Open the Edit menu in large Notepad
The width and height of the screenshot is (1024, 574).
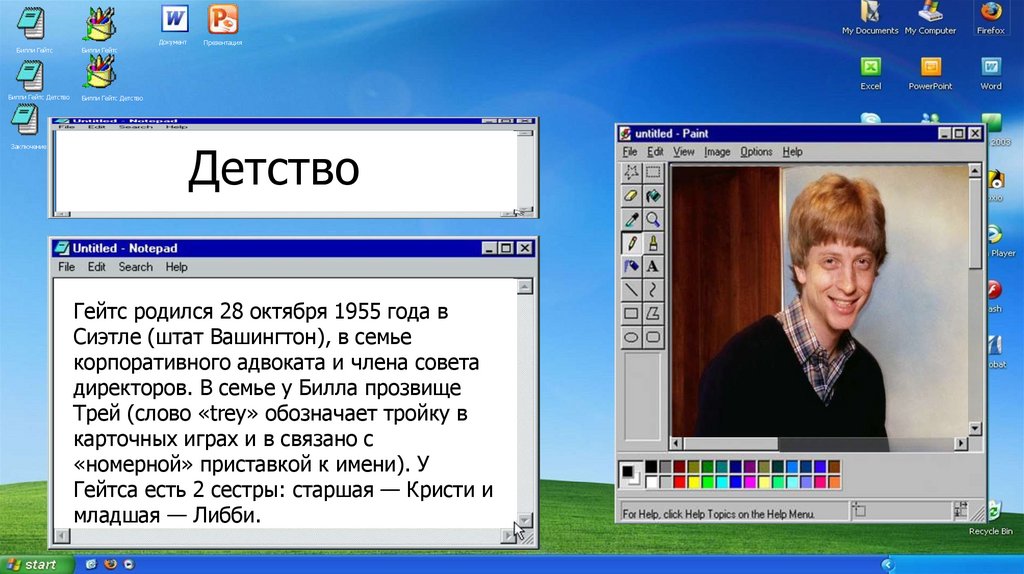[97, 266]
